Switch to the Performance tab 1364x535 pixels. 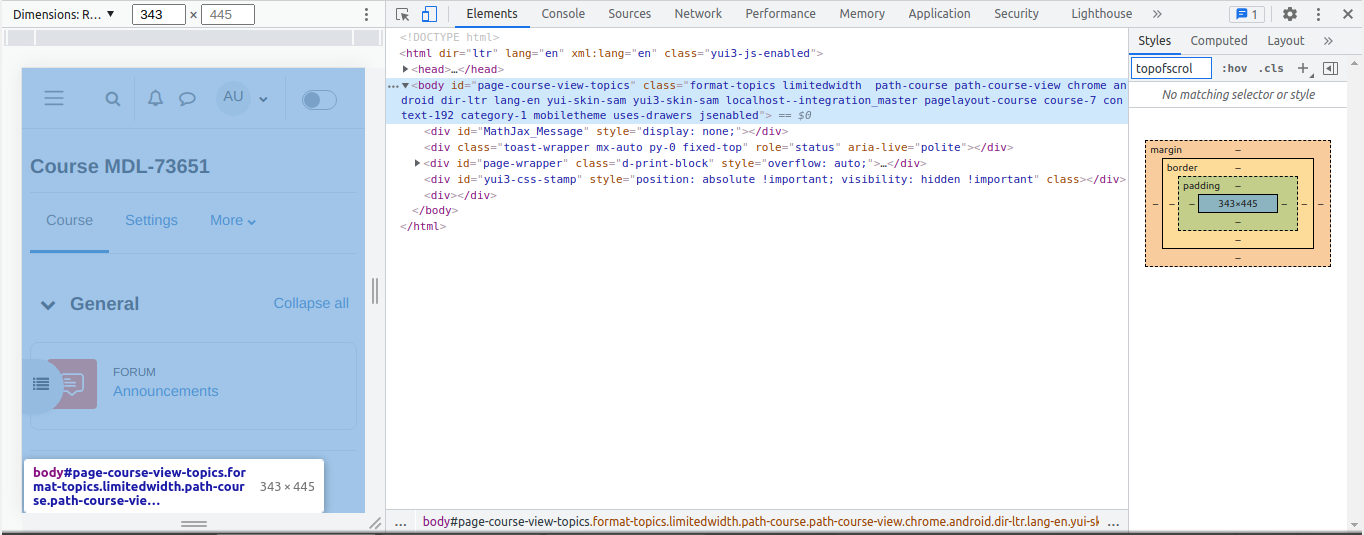[780, 14]
